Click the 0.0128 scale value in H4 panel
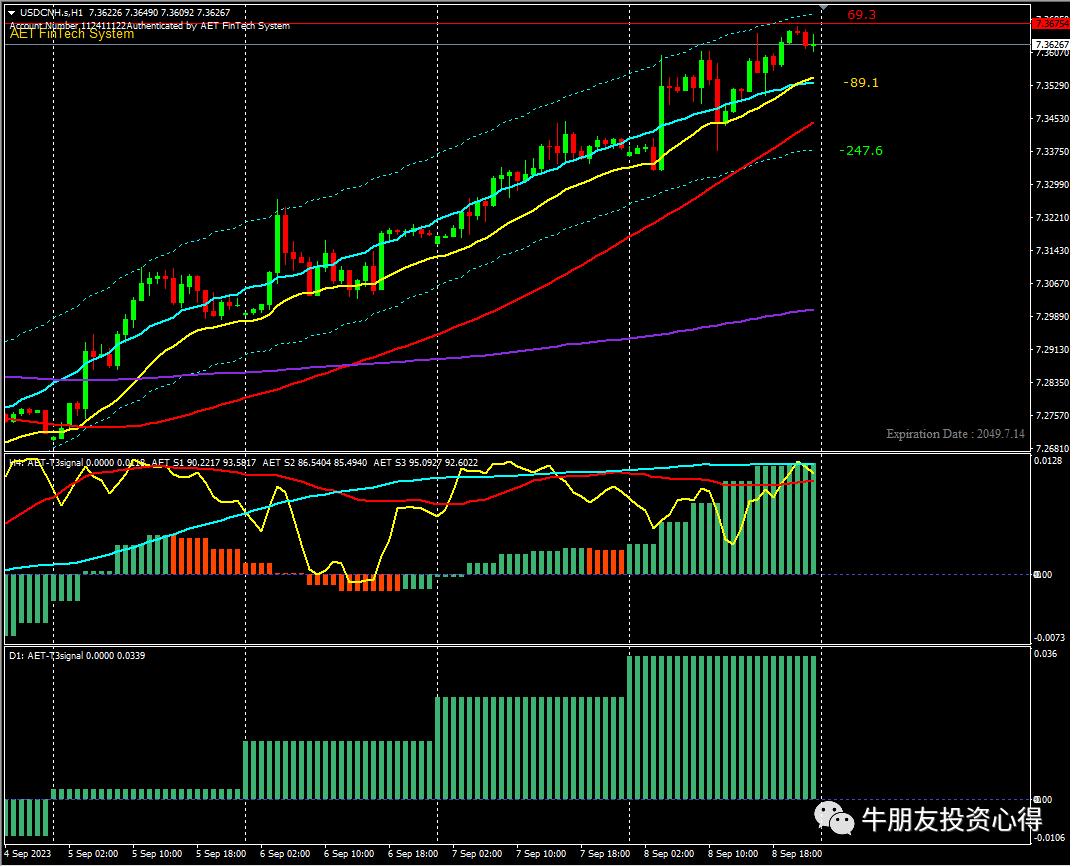 coord(1048,461)
